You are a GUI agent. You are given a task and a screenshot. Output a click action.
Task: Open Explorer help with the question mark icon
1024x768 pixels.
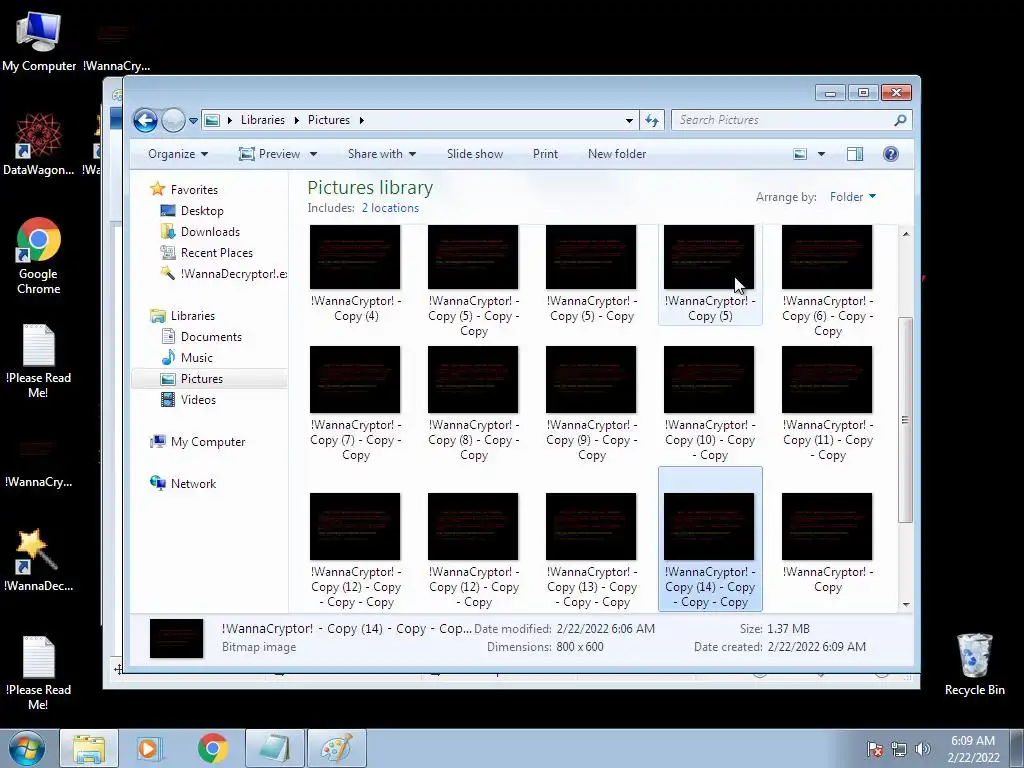click(890, 154)
